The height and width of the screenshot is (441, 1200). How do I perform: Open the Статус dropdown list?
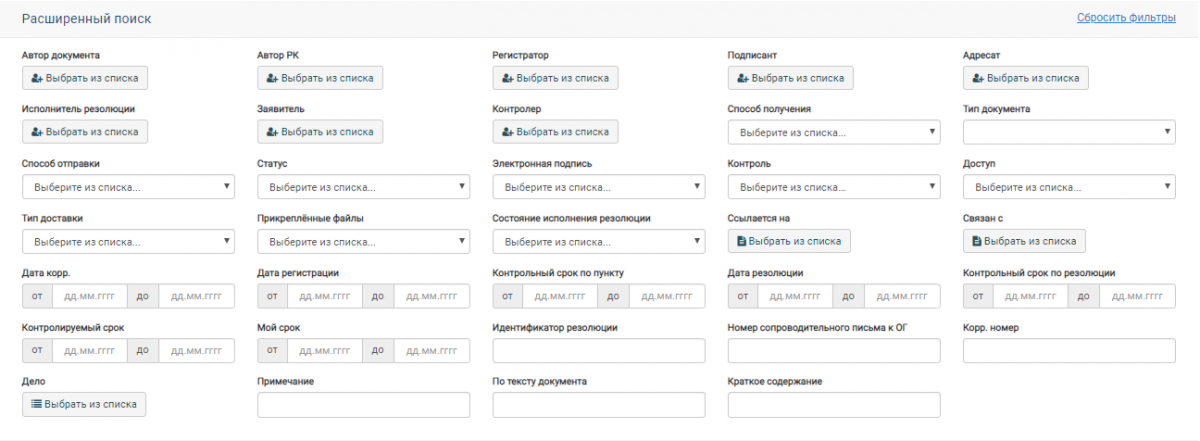click(363, 187)
